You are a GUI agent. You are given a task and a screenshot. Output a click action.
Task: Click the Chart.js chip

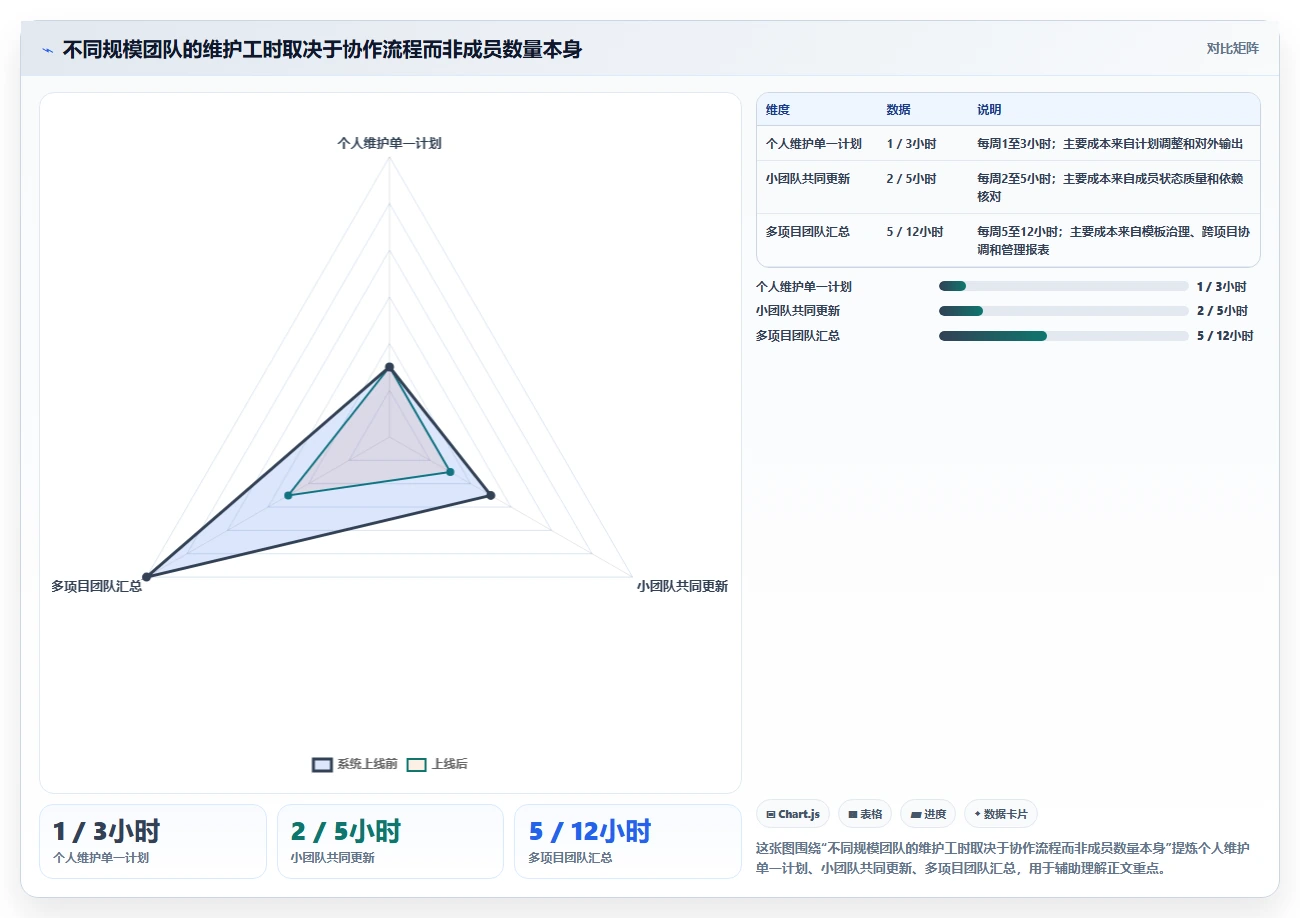coord(793,814)
